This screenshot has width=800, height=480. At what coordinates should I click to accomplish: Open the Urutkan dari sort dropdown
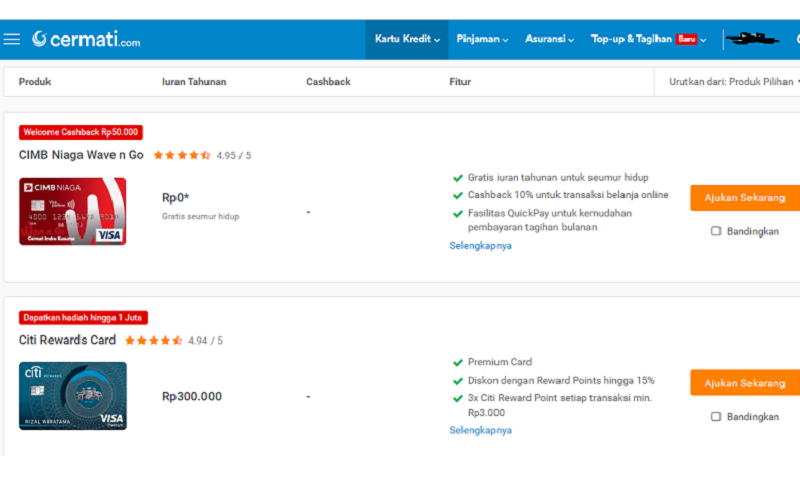tap(733, 82)
